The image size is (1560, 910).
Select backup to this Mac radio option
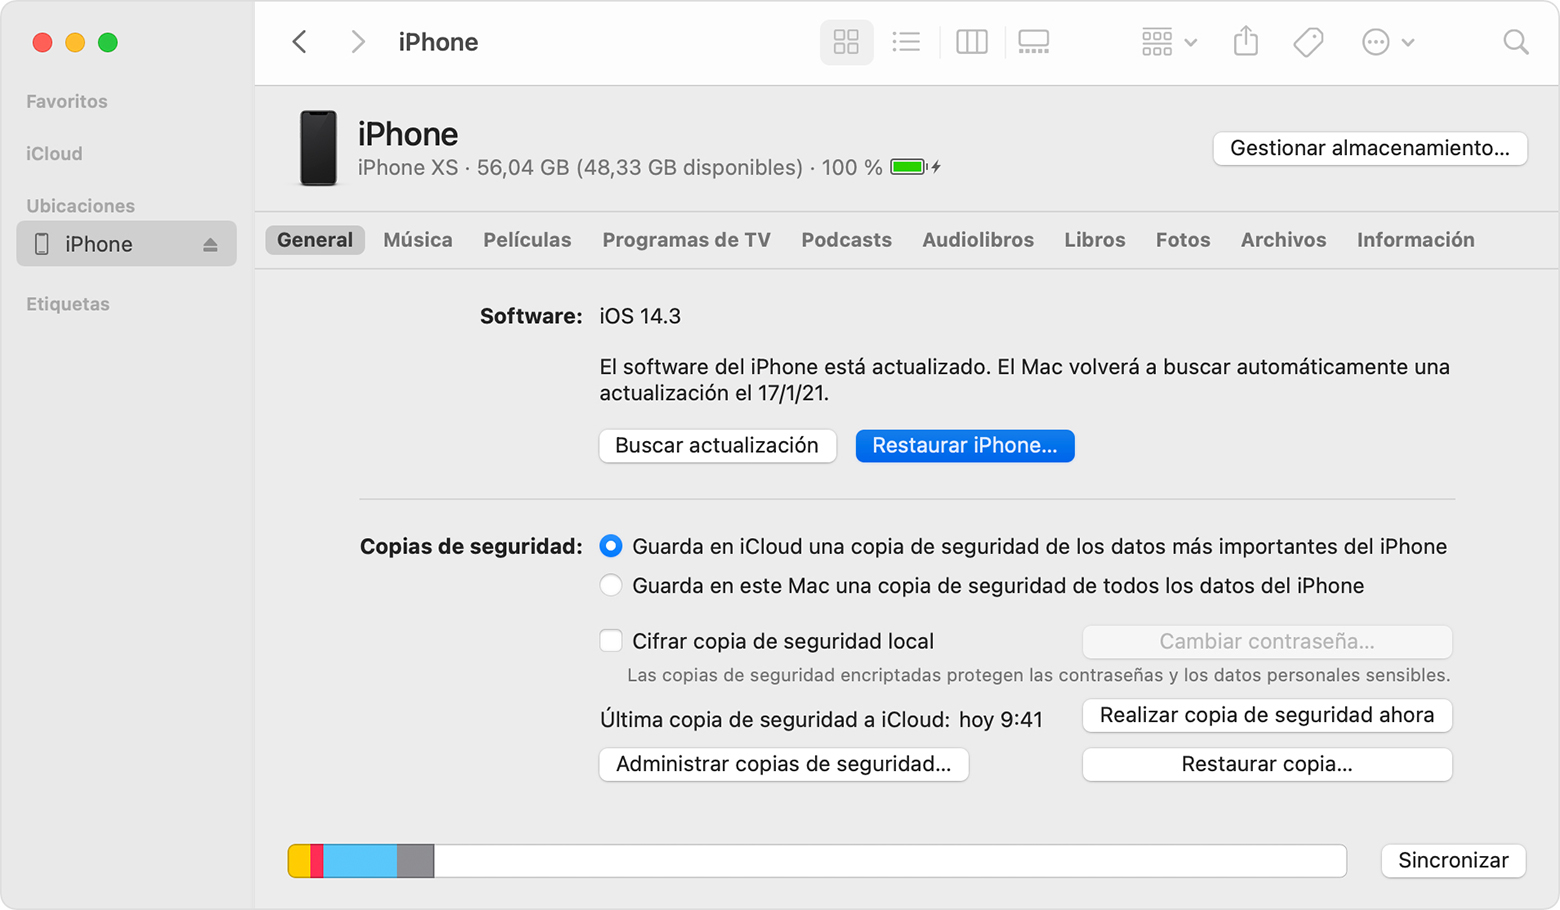611,585
